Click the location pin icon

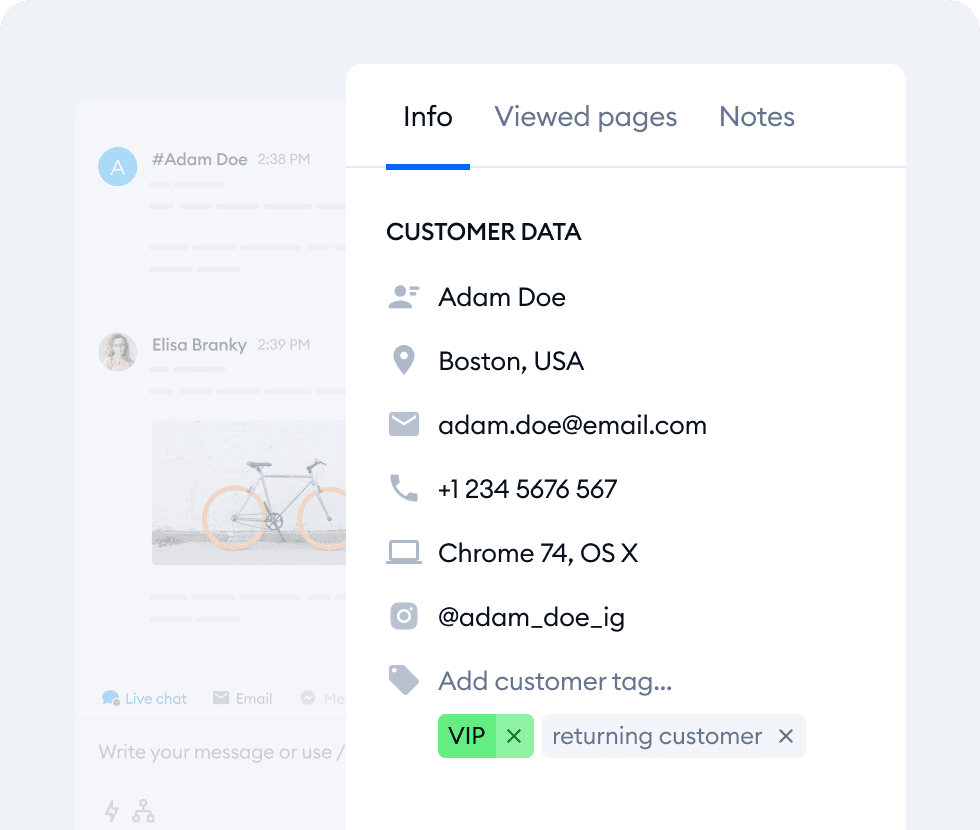tap(404, 361)
